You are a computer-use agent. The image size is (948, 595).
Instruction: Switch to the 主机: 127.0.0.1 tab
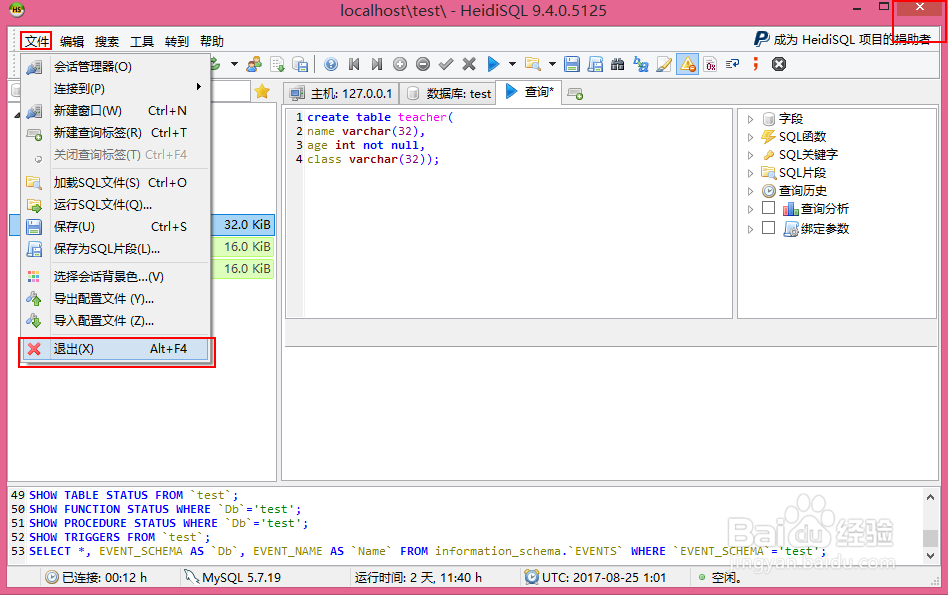click(x=341, y=94)
